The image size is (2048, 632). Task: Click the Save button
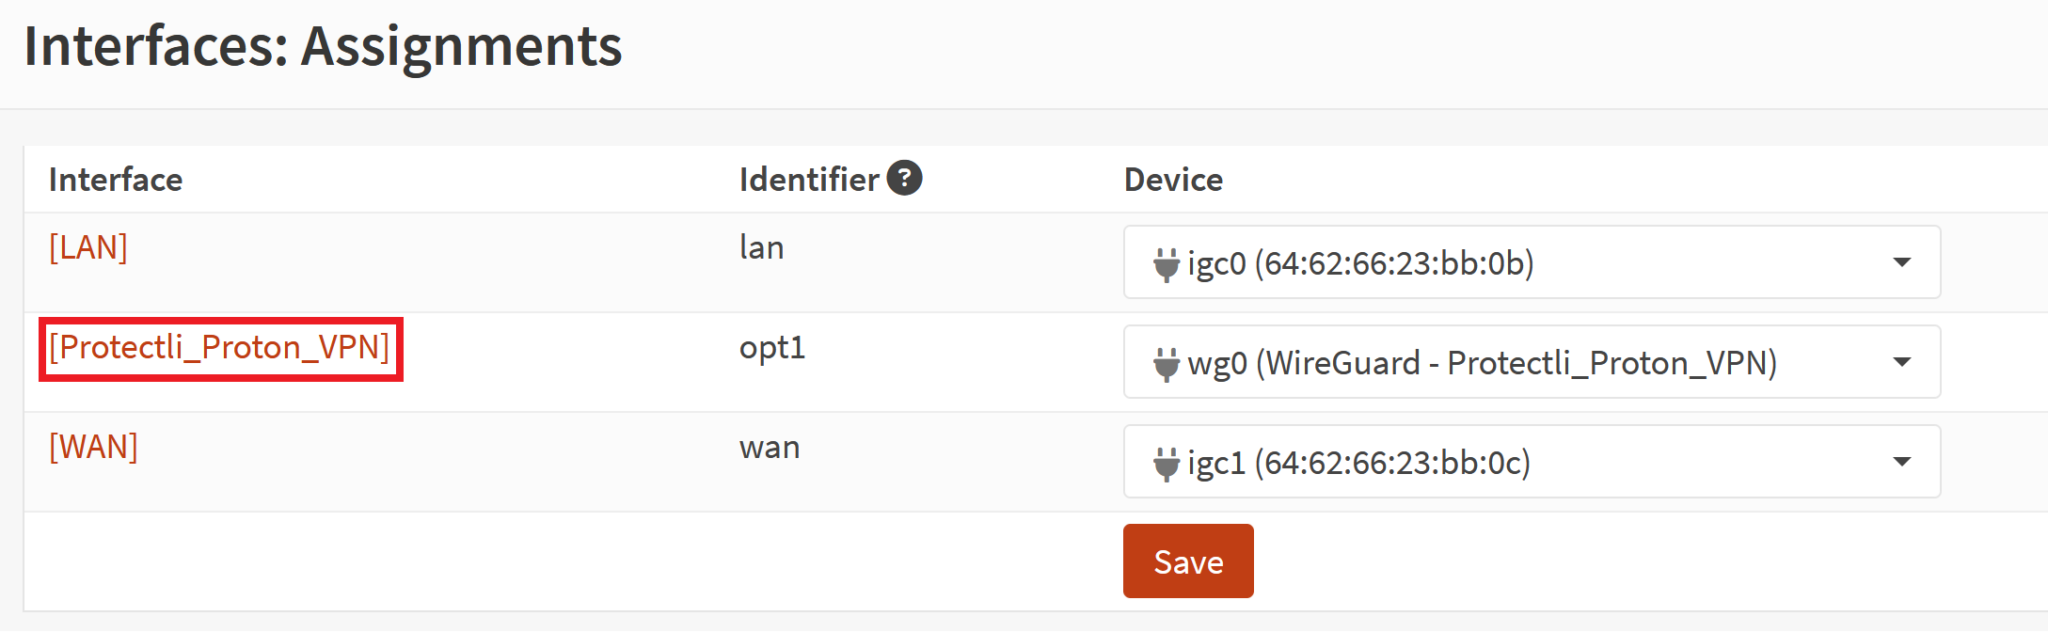1188,561
